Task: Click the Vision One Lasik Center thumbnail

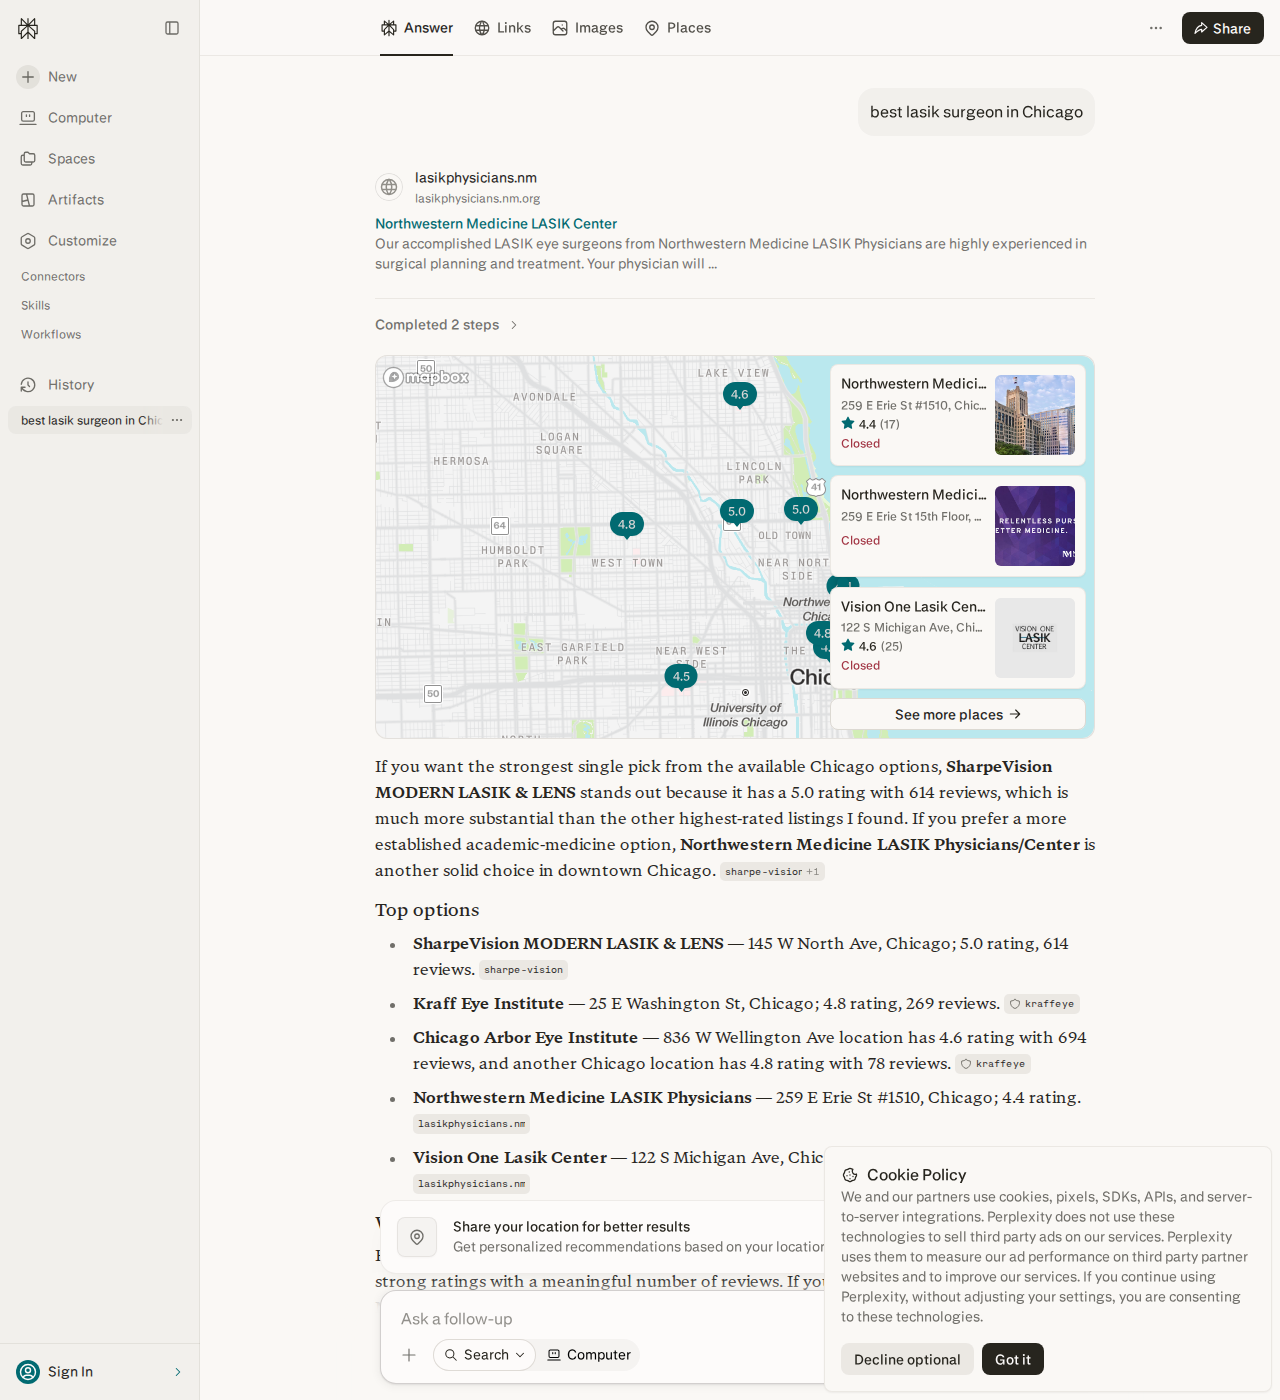Action: [1035, 638]
